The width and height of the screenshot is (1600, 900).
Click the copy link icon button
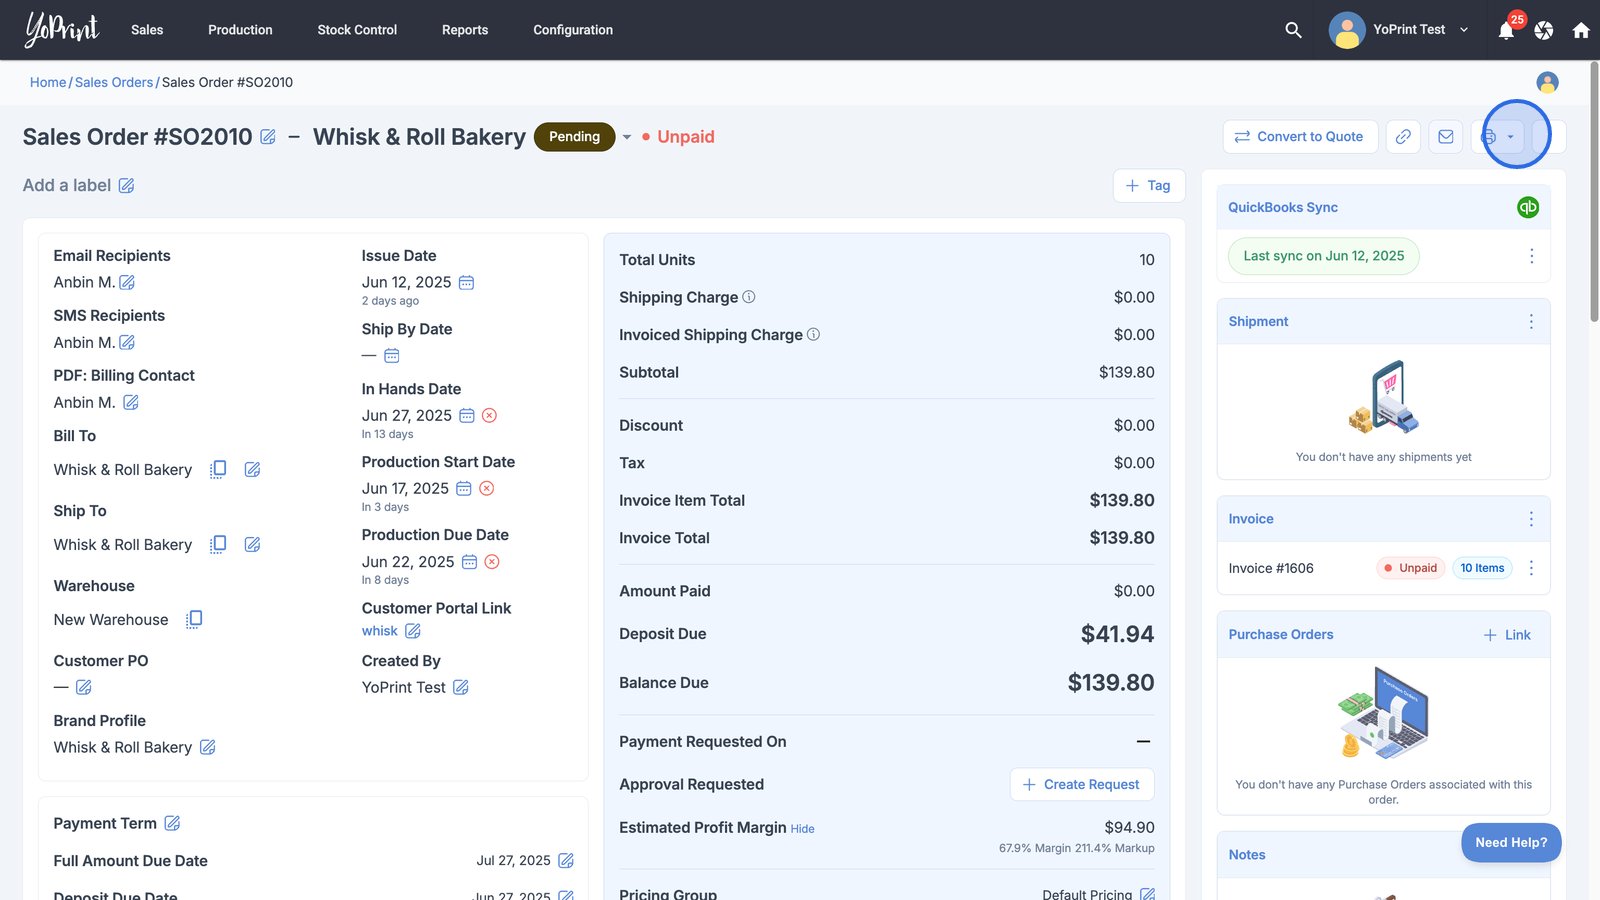1403,137
